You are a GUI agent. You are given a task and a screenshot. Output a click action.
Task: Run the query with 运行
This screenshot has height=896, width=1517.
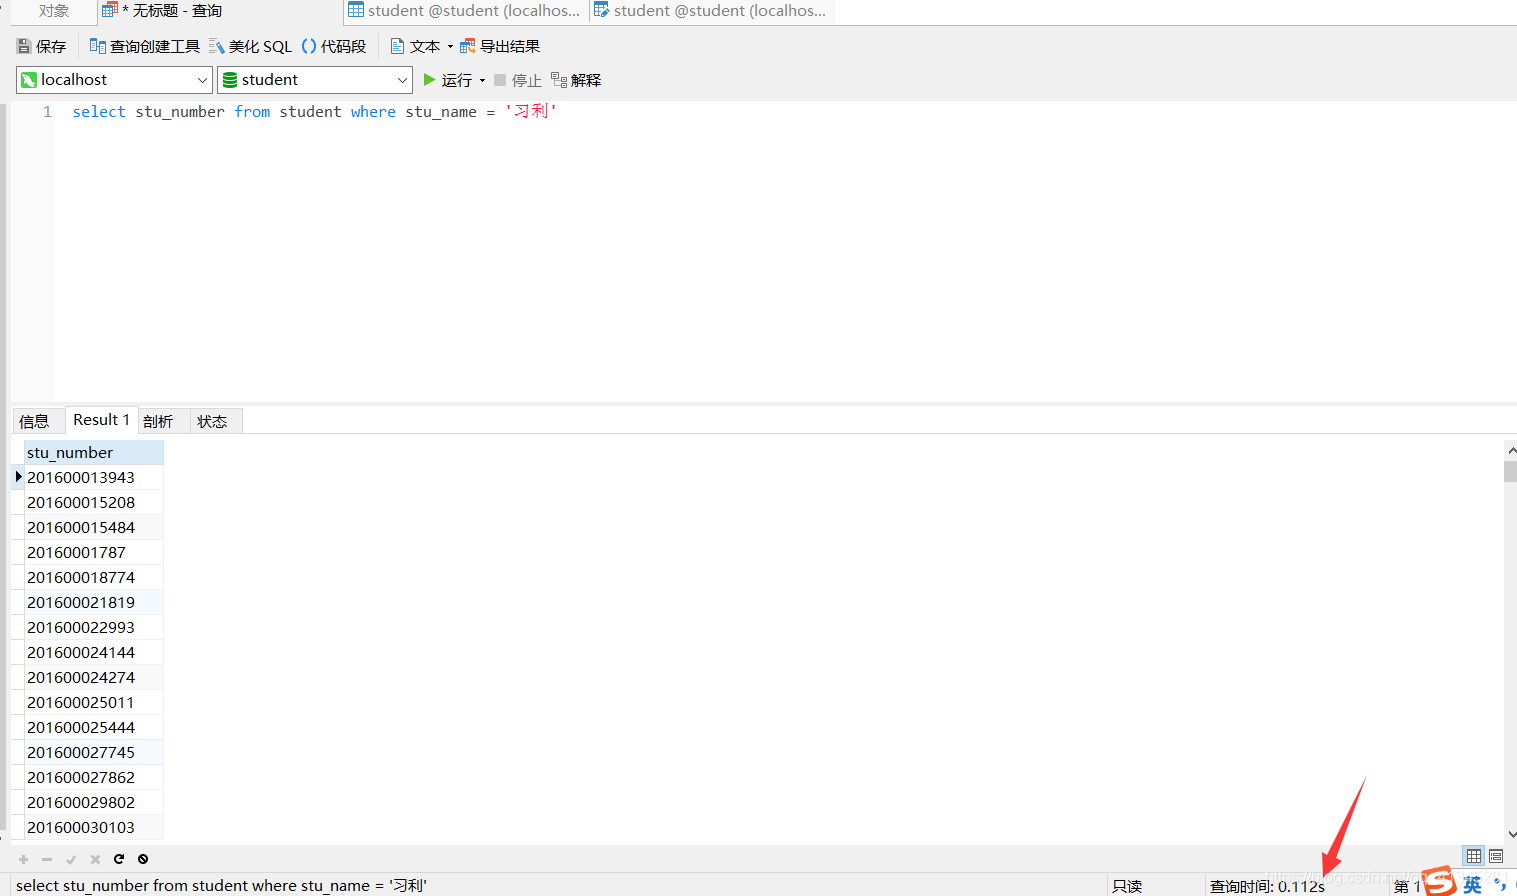click(x=447, y=80)
